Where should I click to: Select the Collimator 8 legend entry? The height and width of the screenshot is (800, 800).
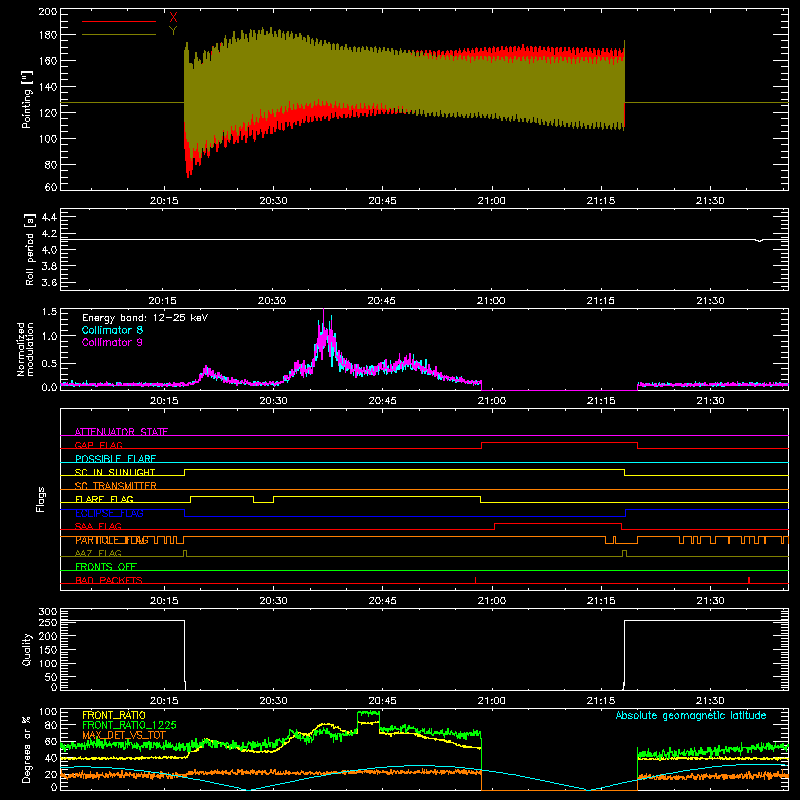coord(112,330)
